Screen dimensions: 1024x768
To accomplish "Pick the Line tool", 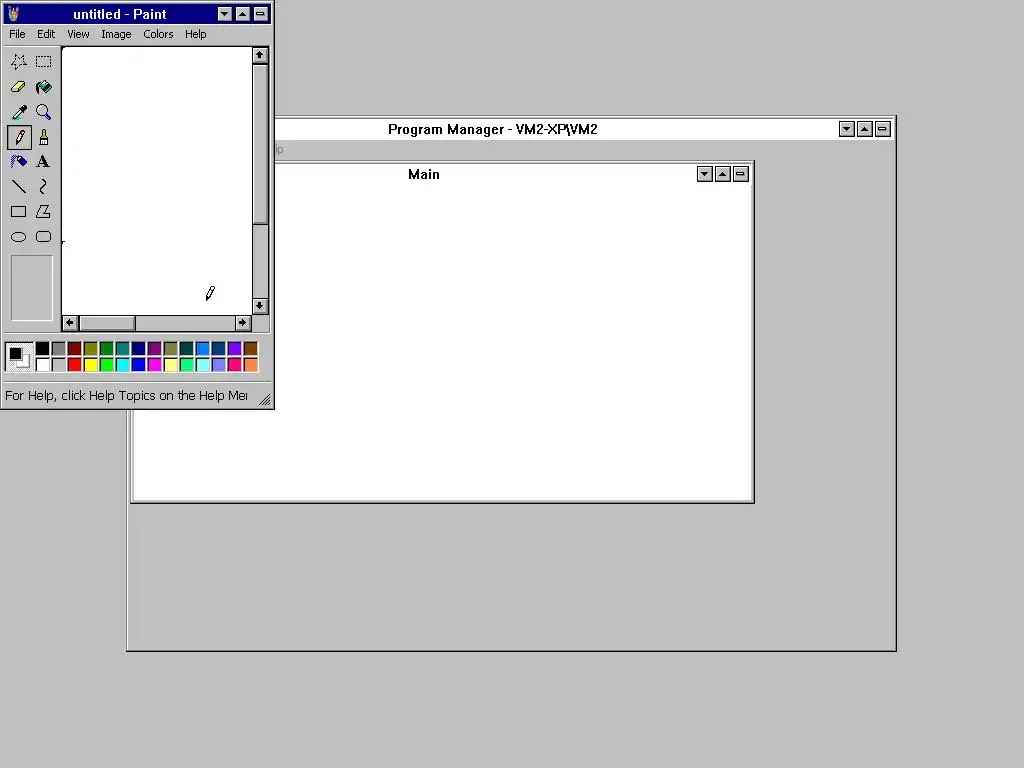I will [x=18, y=187].
